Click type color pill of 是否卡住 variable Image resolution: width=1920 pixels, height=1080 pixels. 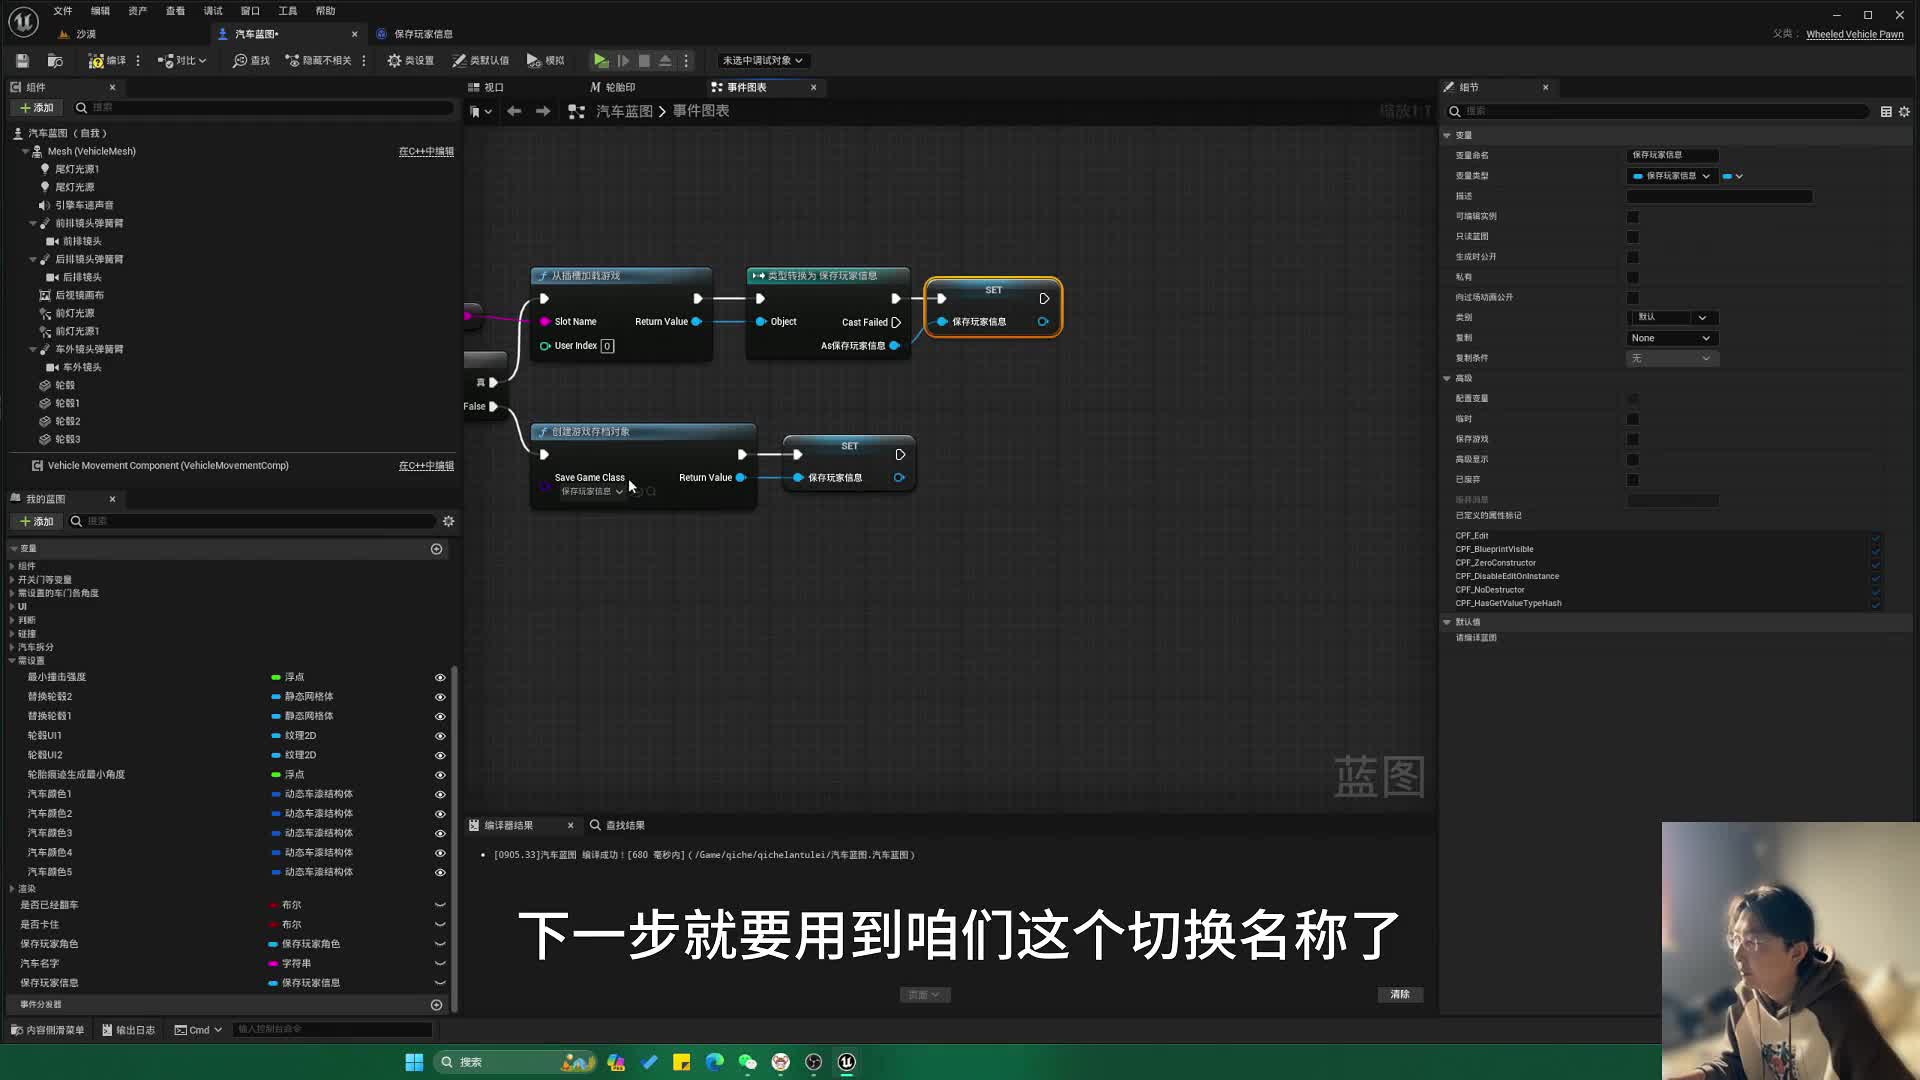click(x=274, y=925)
